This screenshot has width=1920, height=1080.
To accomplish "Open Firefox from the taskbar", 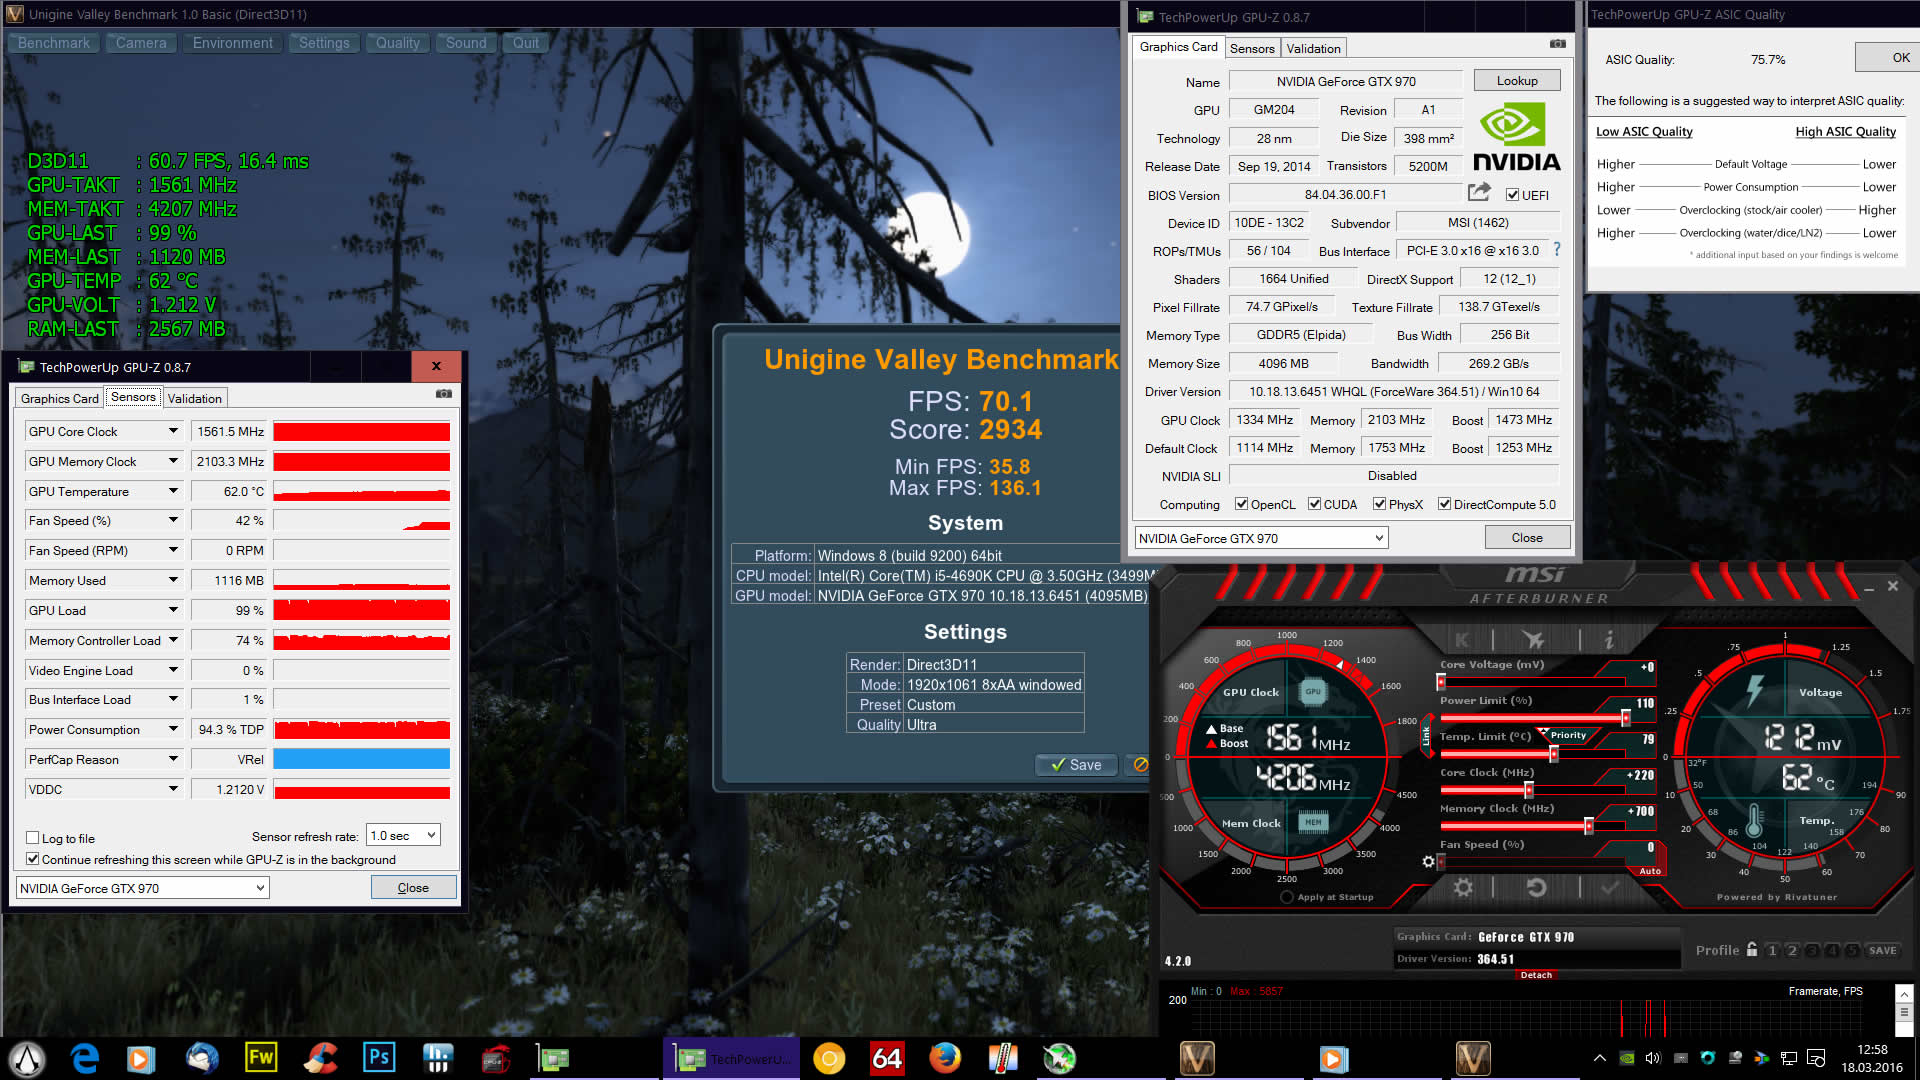I will pos(944,1058).
